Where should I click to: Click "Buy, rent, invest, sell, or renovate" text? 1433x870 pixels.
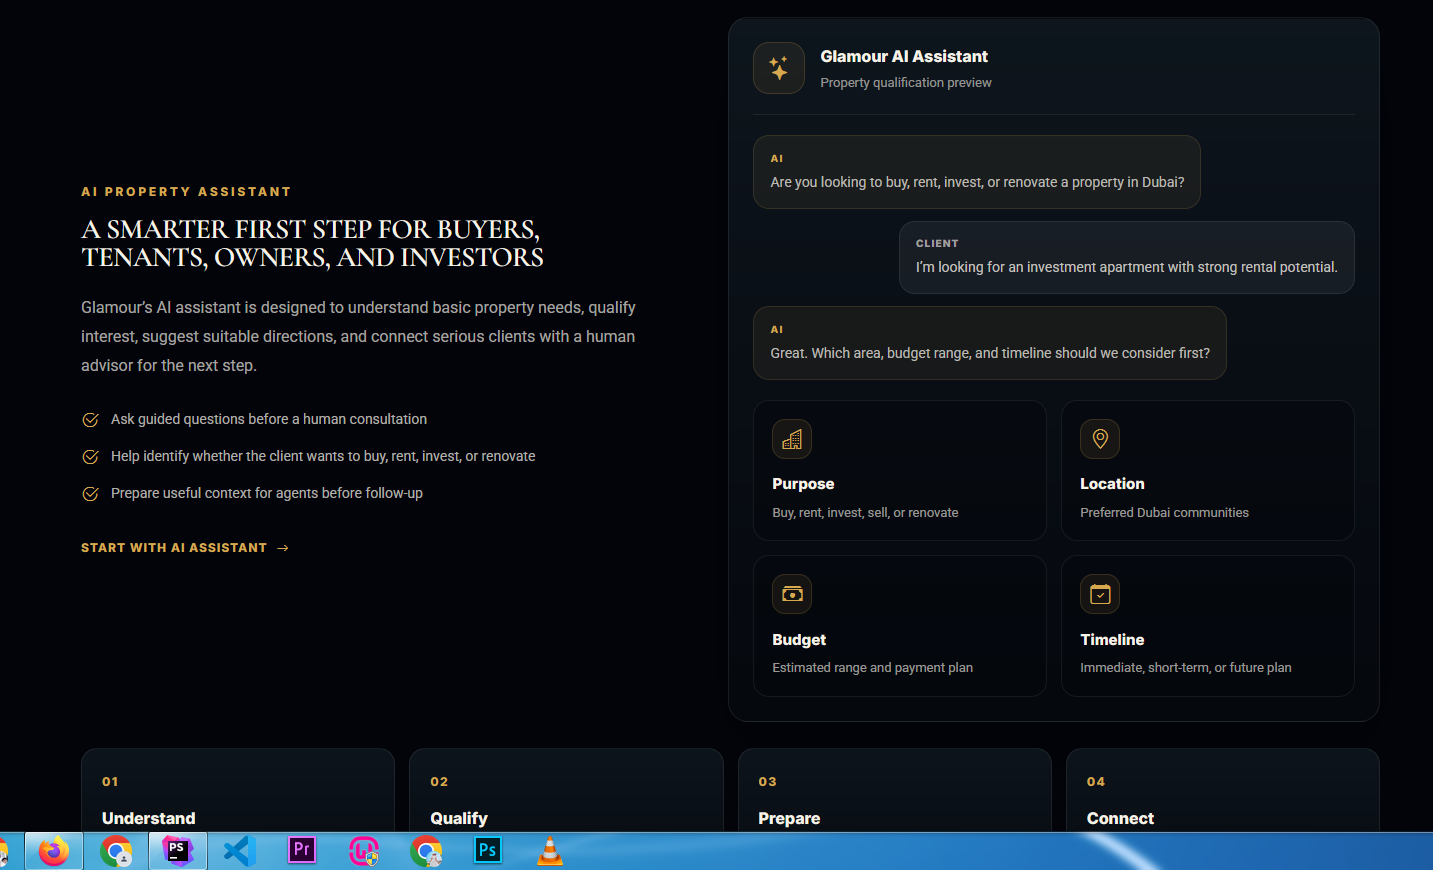point(865,512)
